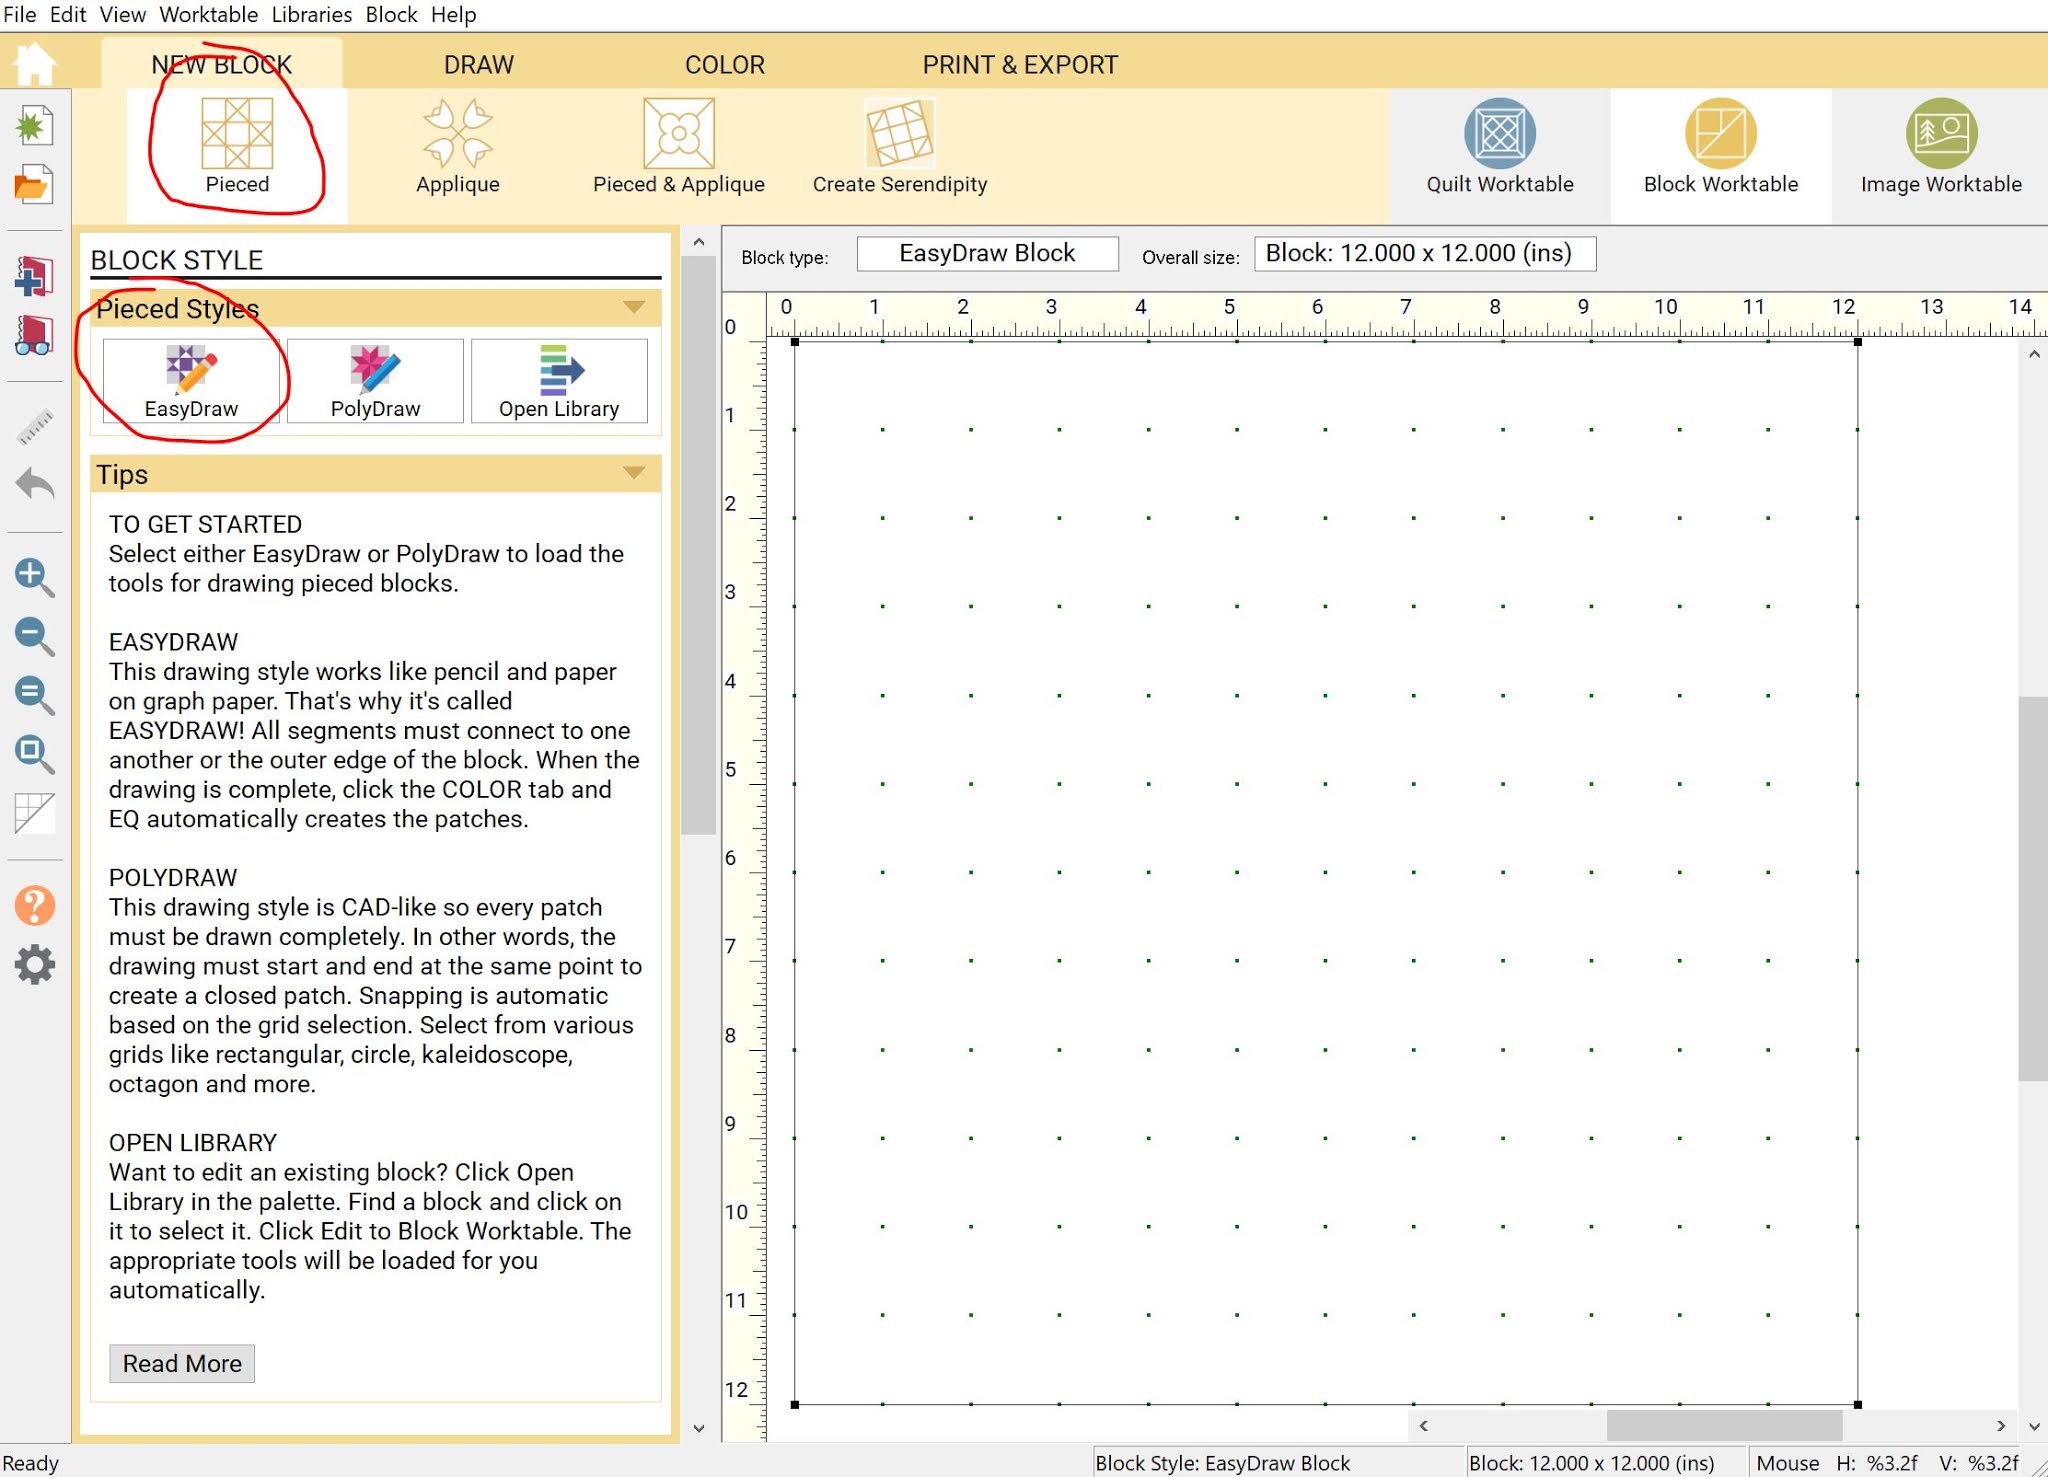2048x1477 pixels.
Task: Select PolyDraw style
Action: [x=375, y=381]
